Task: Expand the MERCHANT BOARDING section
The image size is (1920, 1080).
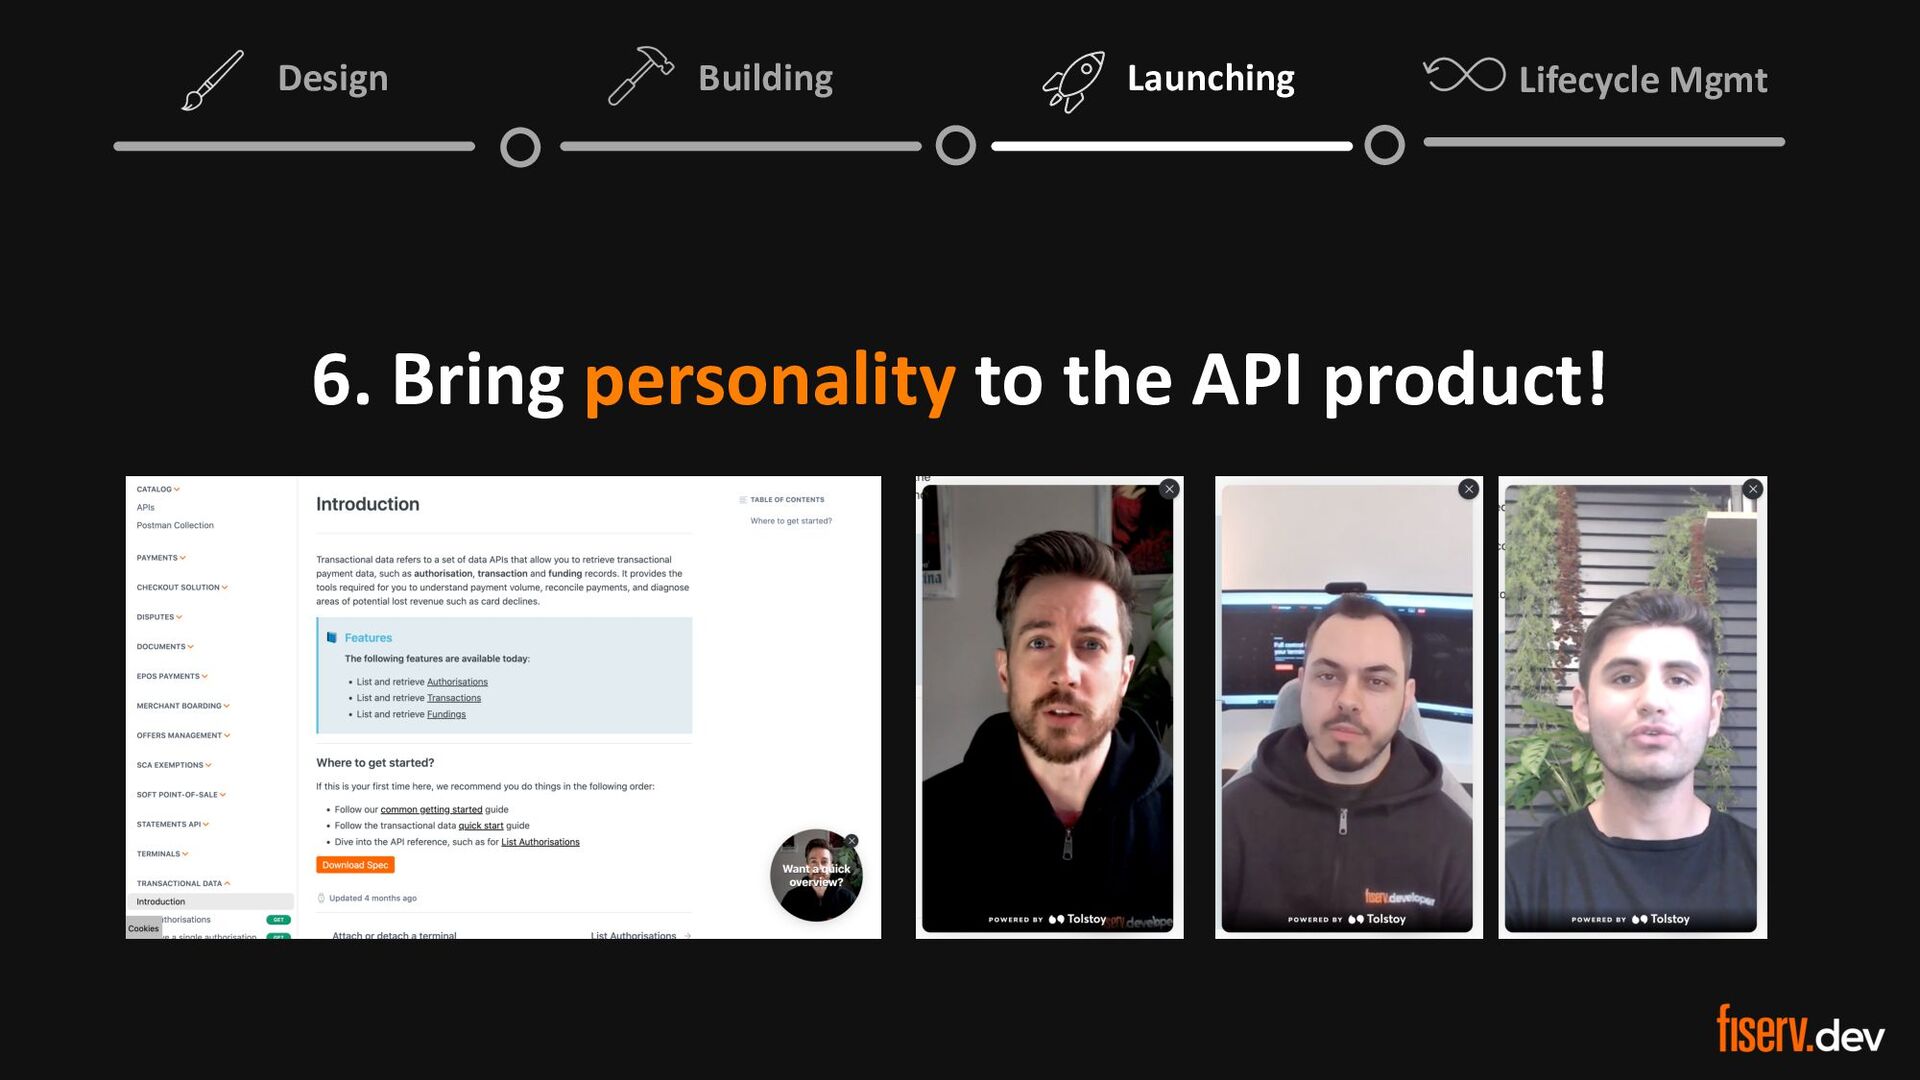Action: 183,706
